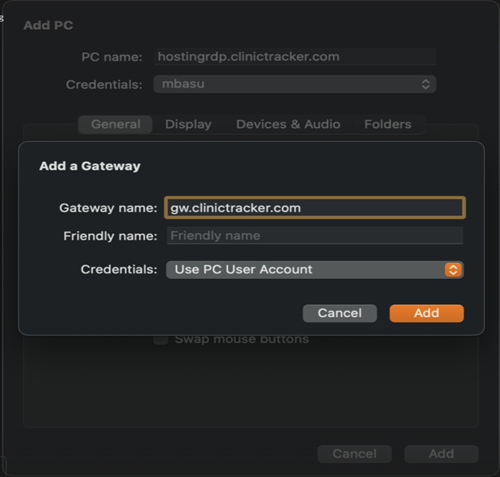
Task: Switch to the General tab
Action: coord(116,124)
